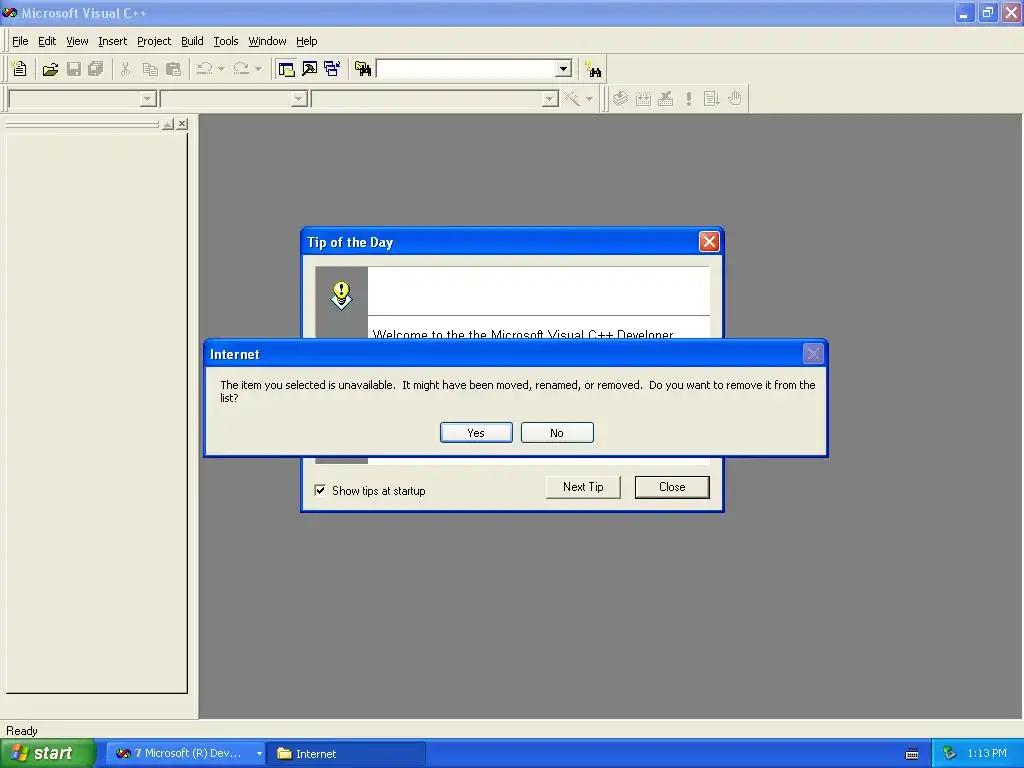Viewport: 1024px width, 768px height.
Task: Open the WizardBar actions dropdown arrow
Action: pos(589,99)
